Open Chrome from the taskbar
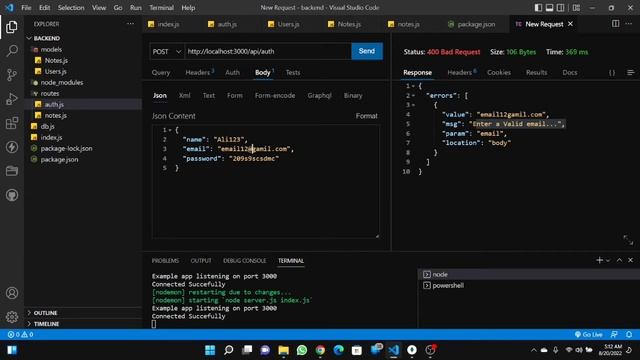 (x=320, y=350)
